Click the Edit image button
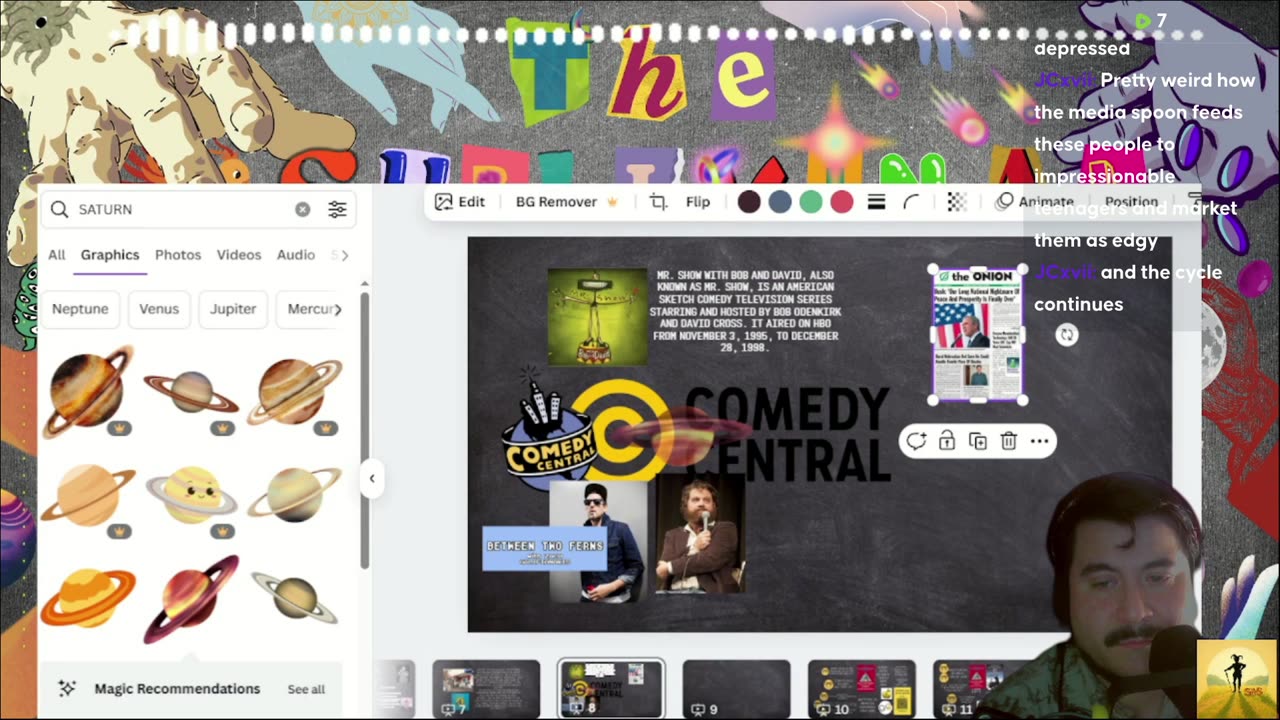This screenshot has height=720, width=1280. (460, 202)
